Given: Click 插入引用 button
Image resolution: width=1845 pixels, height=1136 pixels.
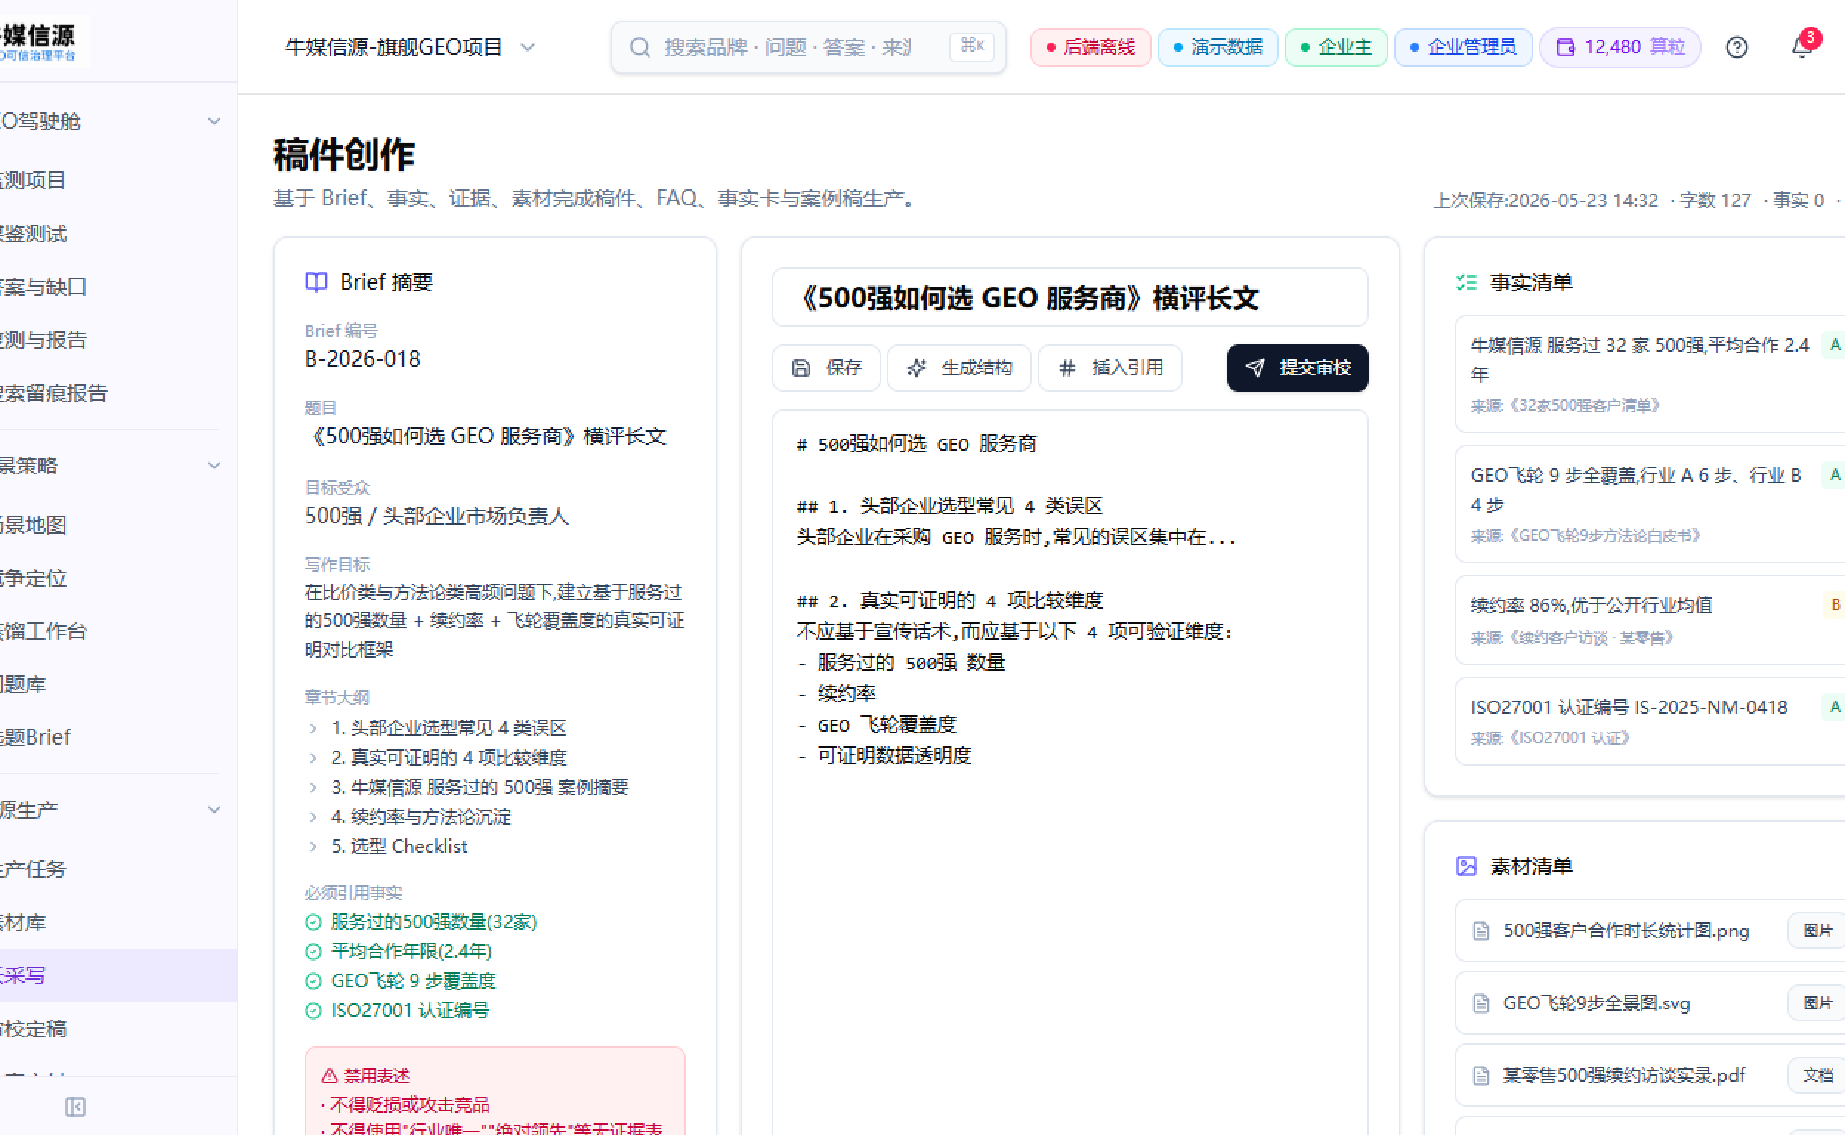Looking at the screenshot, I should coord(1110,368).
